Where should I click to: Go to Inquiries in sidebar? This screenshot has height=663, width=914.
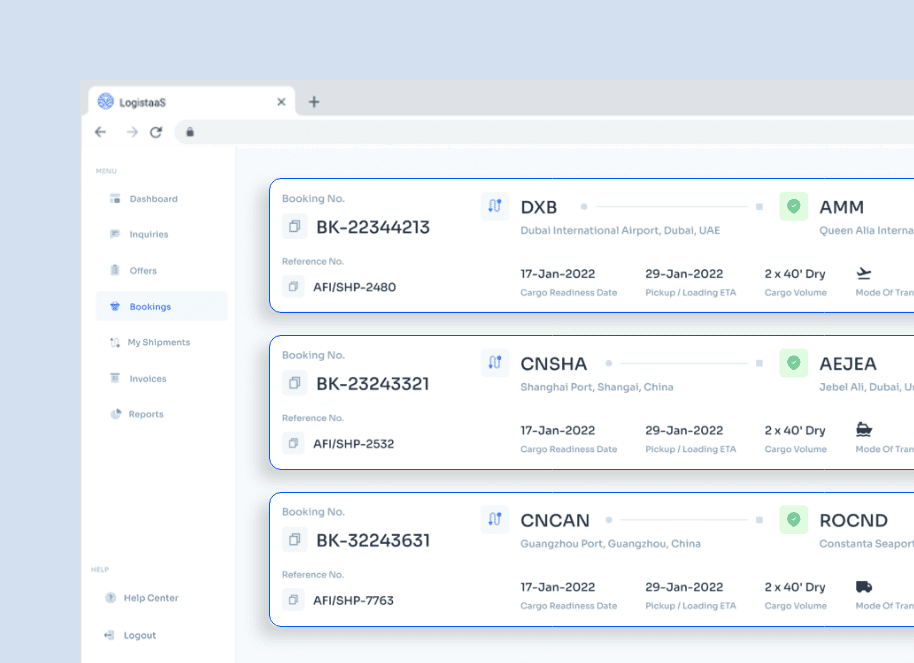(x=148, y=235)
